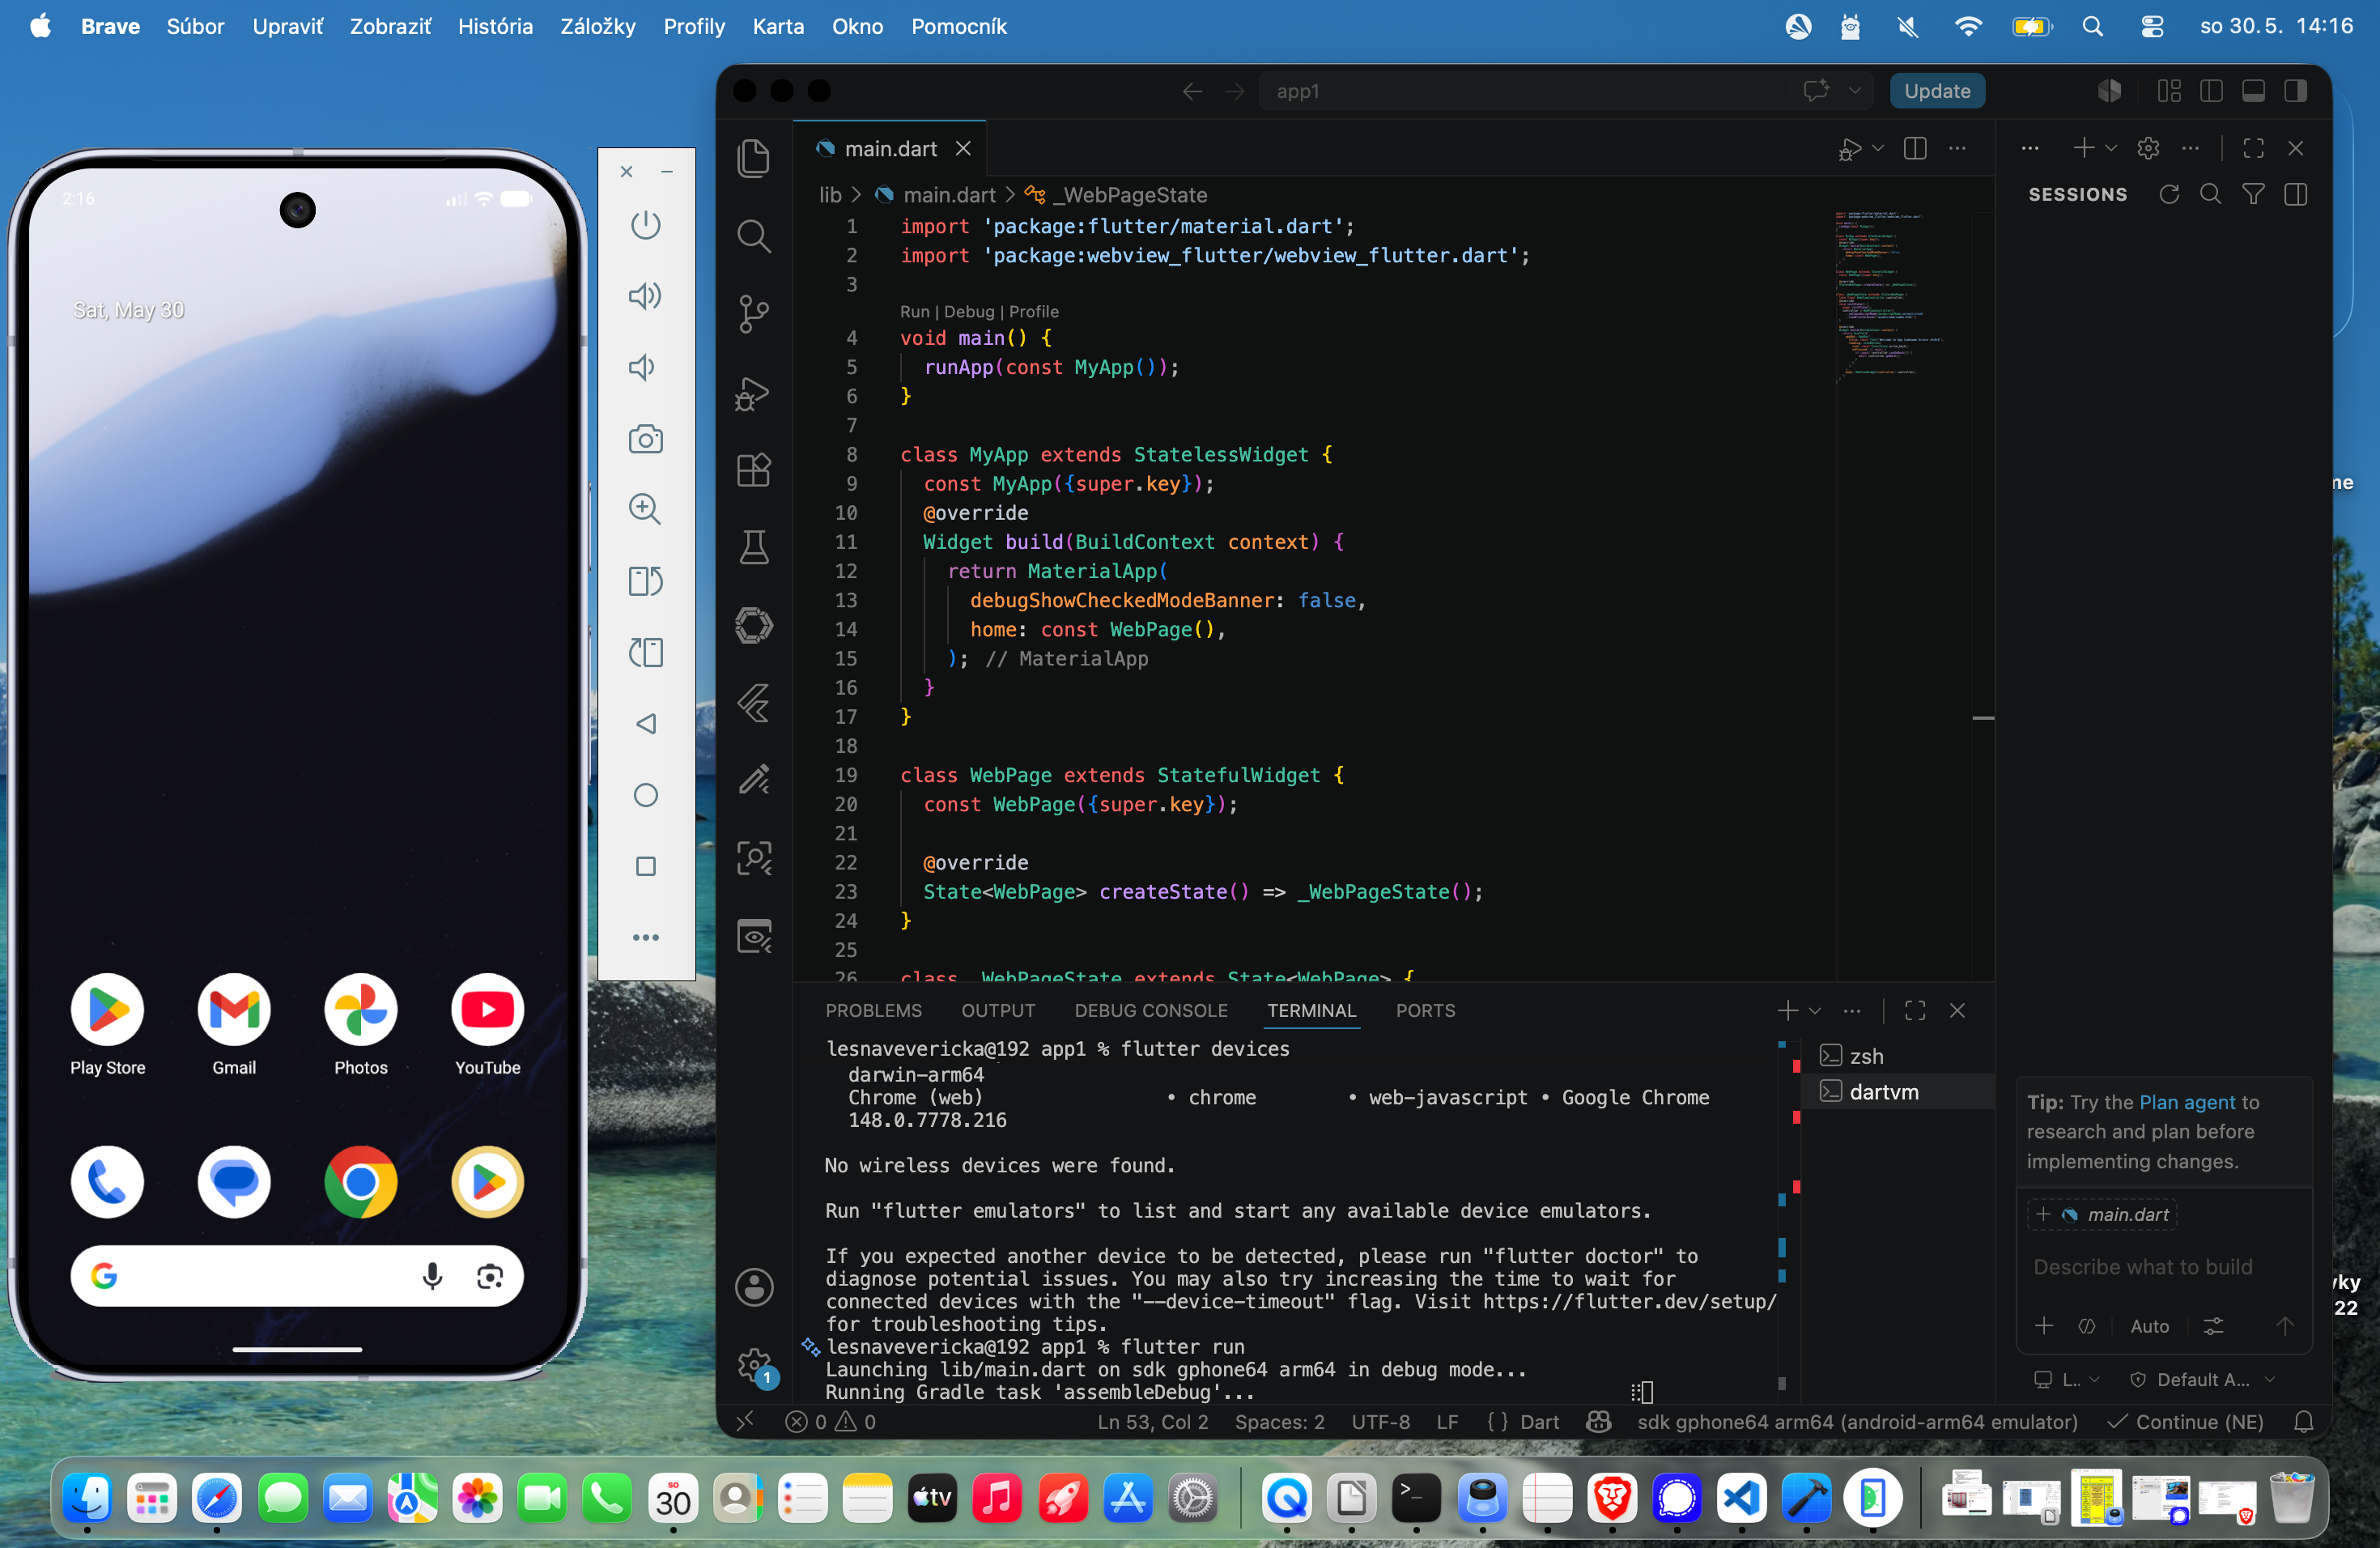Open the Customize Layout control
The image size is (2380, 1548).
2169,91
